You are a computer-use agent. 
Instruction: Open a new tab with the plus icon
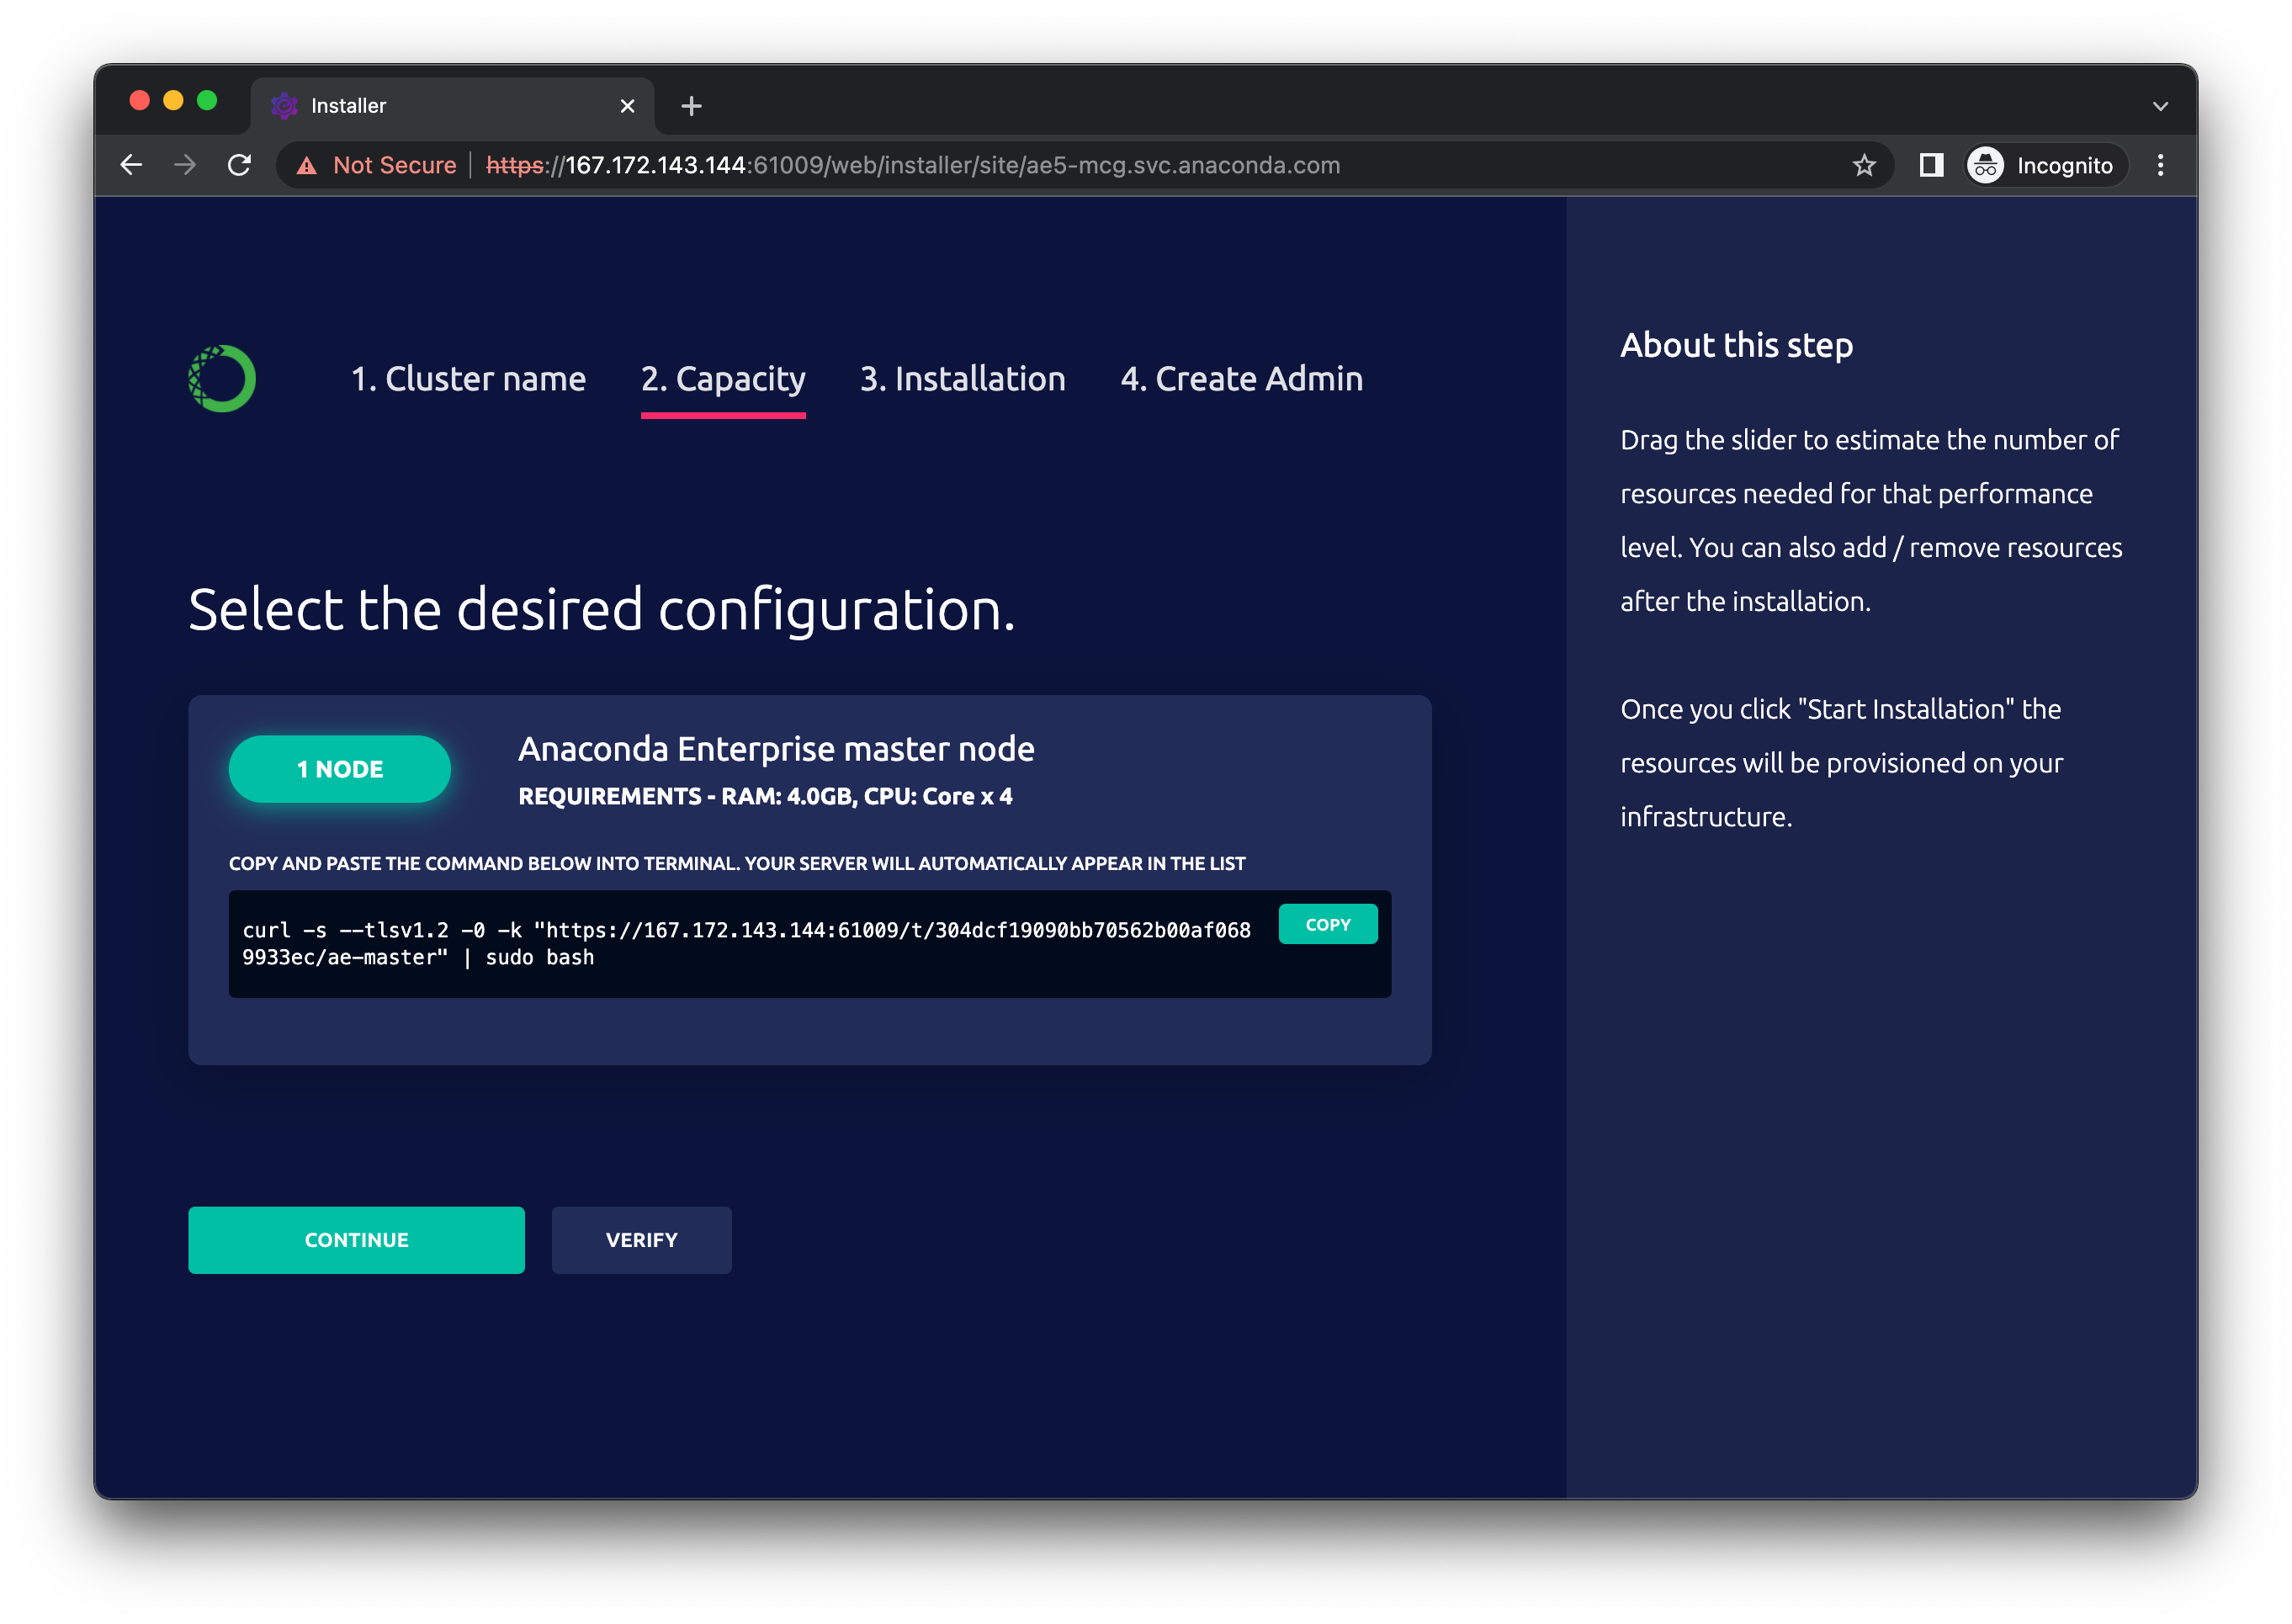pos(691,106)
